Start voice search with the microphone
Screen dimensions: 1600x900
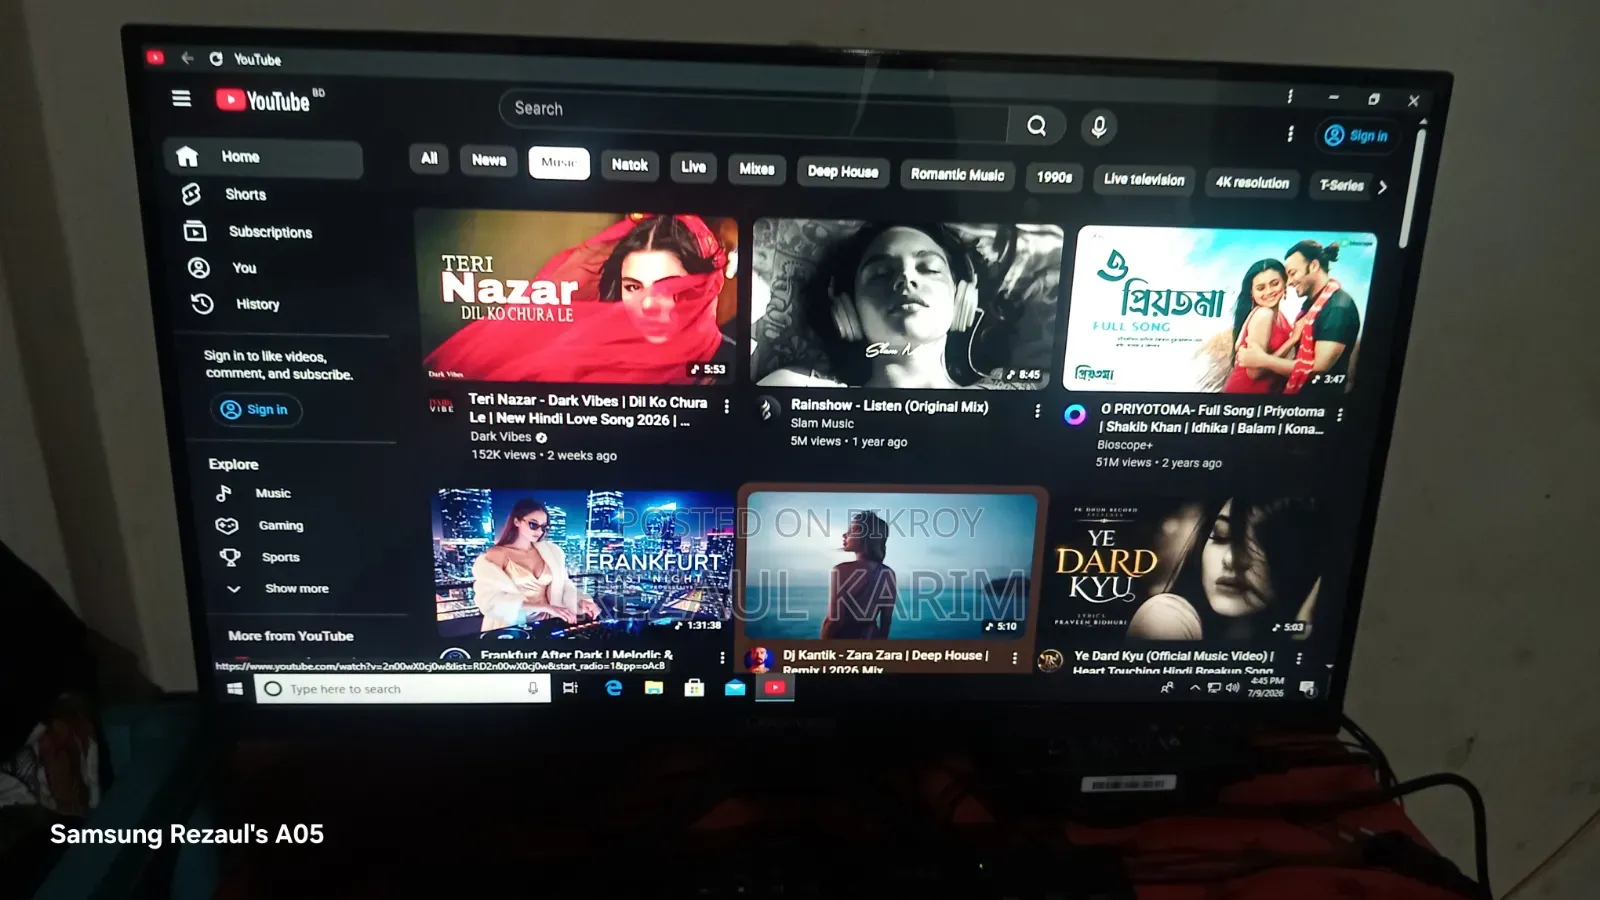[1098, 127]
